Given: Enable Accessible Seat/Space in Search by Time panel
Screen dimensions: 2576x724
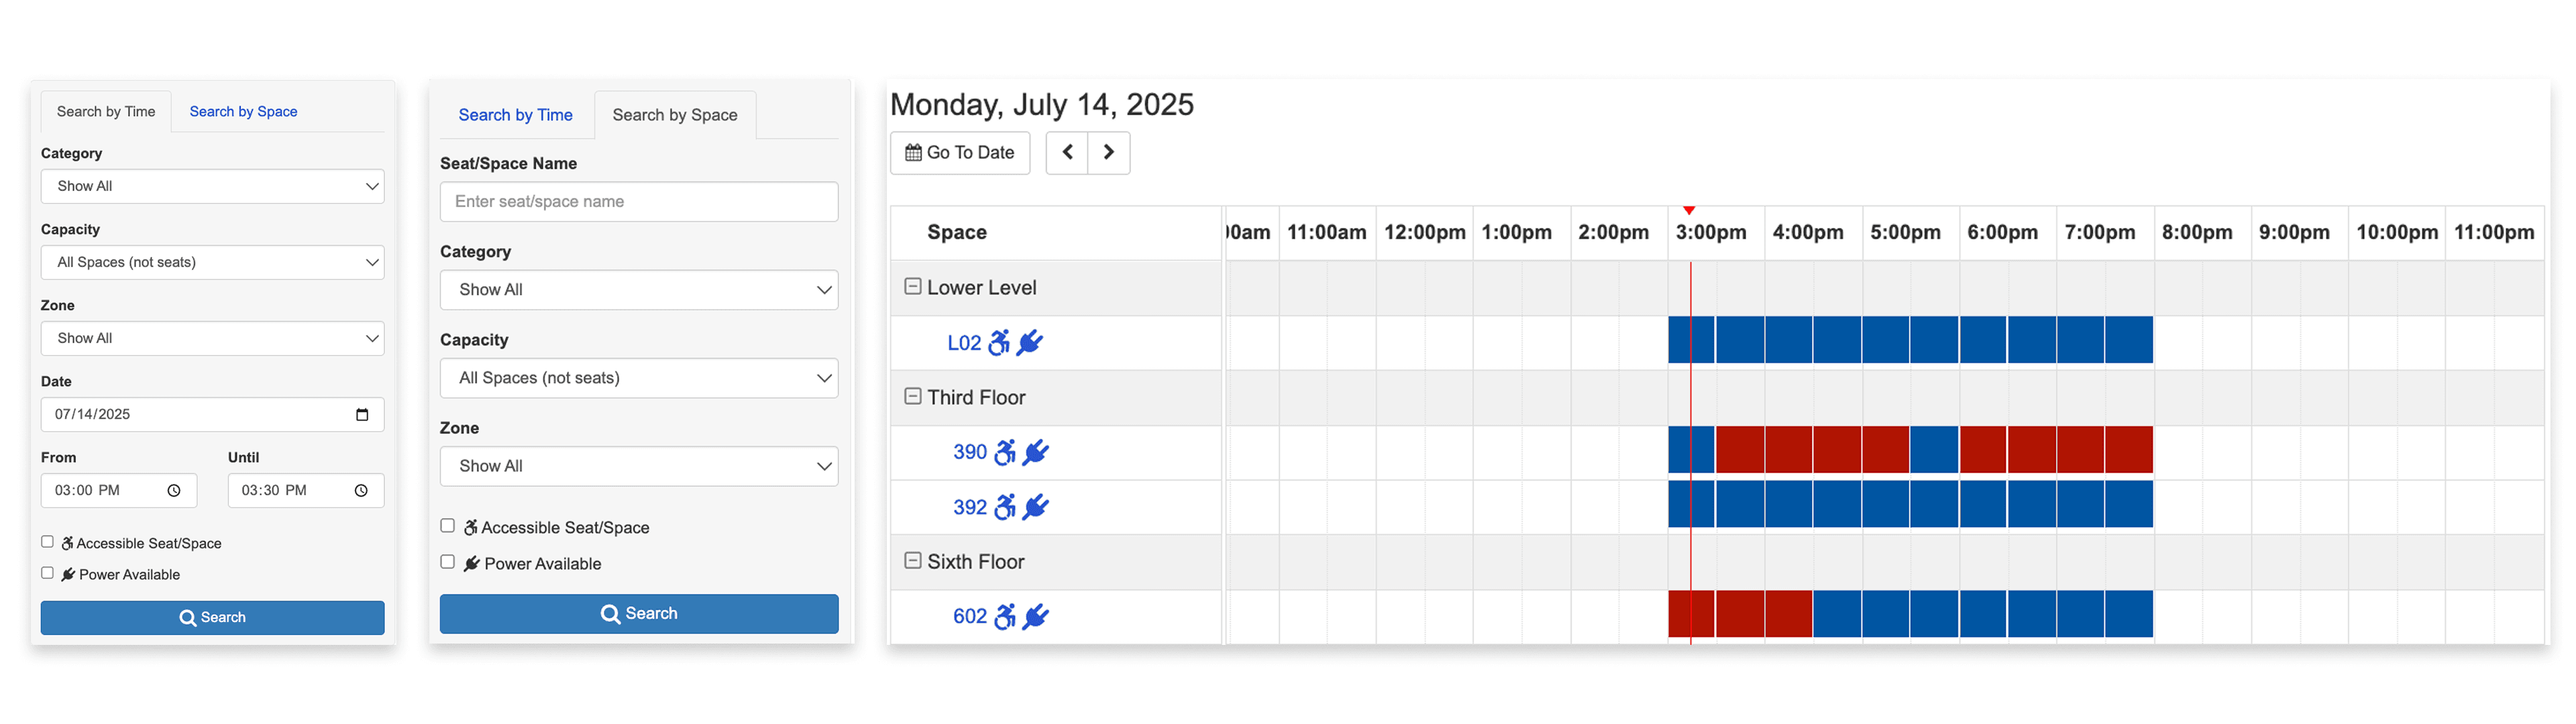Looking at the screenshot, I should pyautogui.click(x=47, y=542).
